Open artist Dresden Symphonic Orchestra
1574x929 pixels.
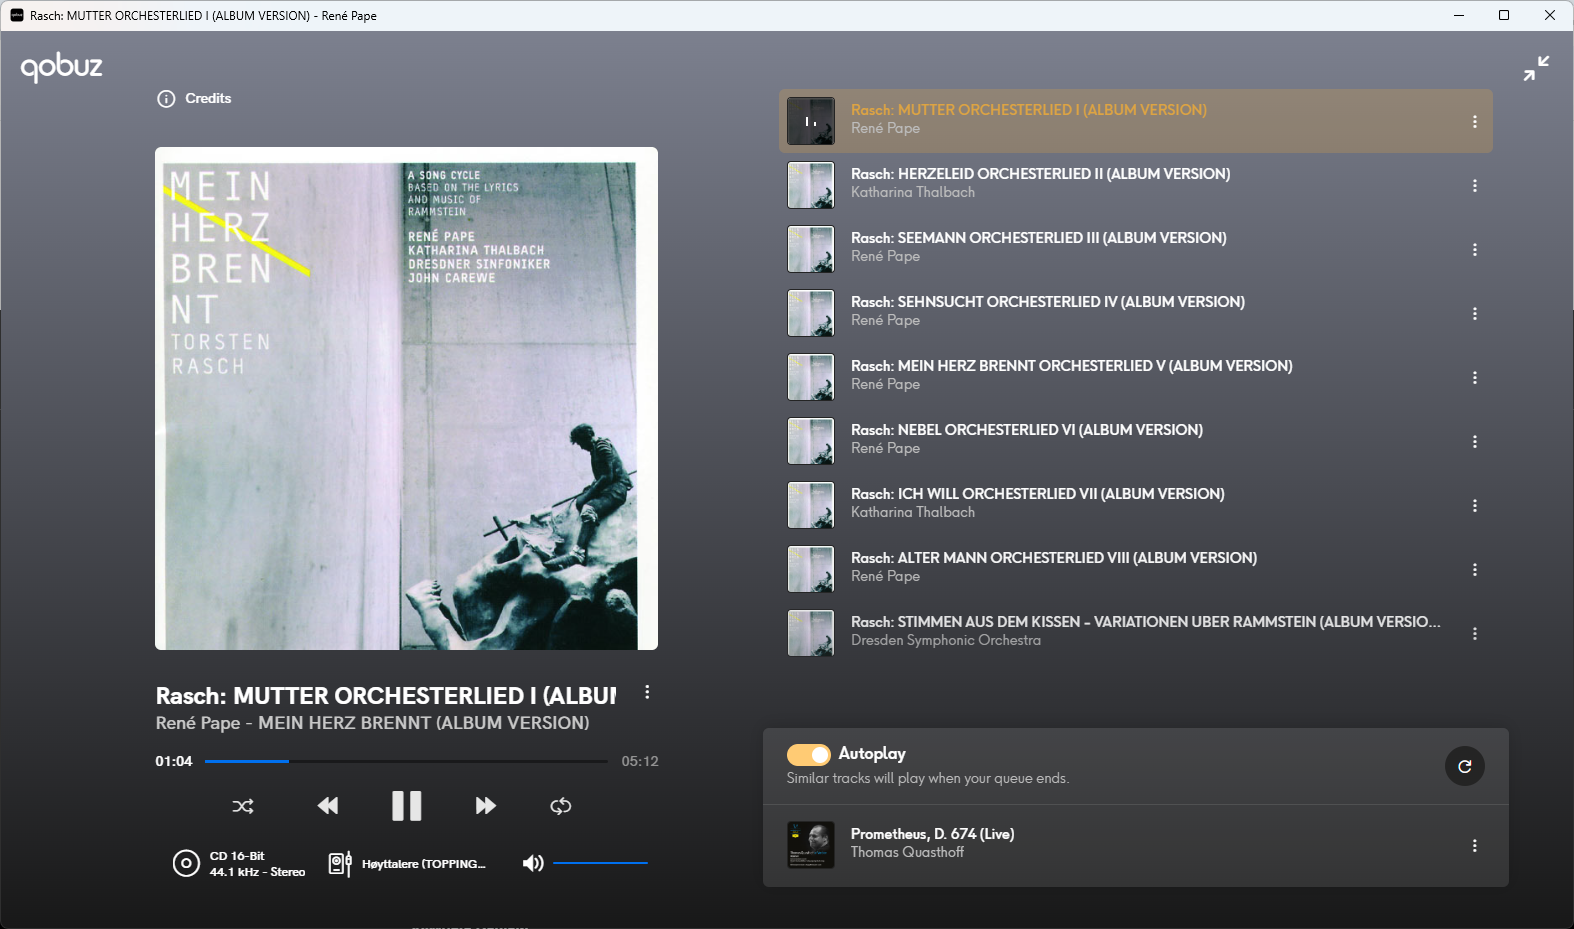point(946,640)
